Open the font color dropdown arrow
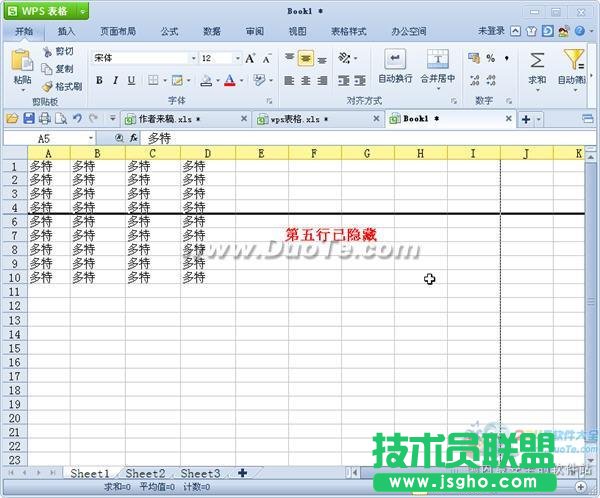The height and width of the screenshot is (498, 600). point(241,80)
